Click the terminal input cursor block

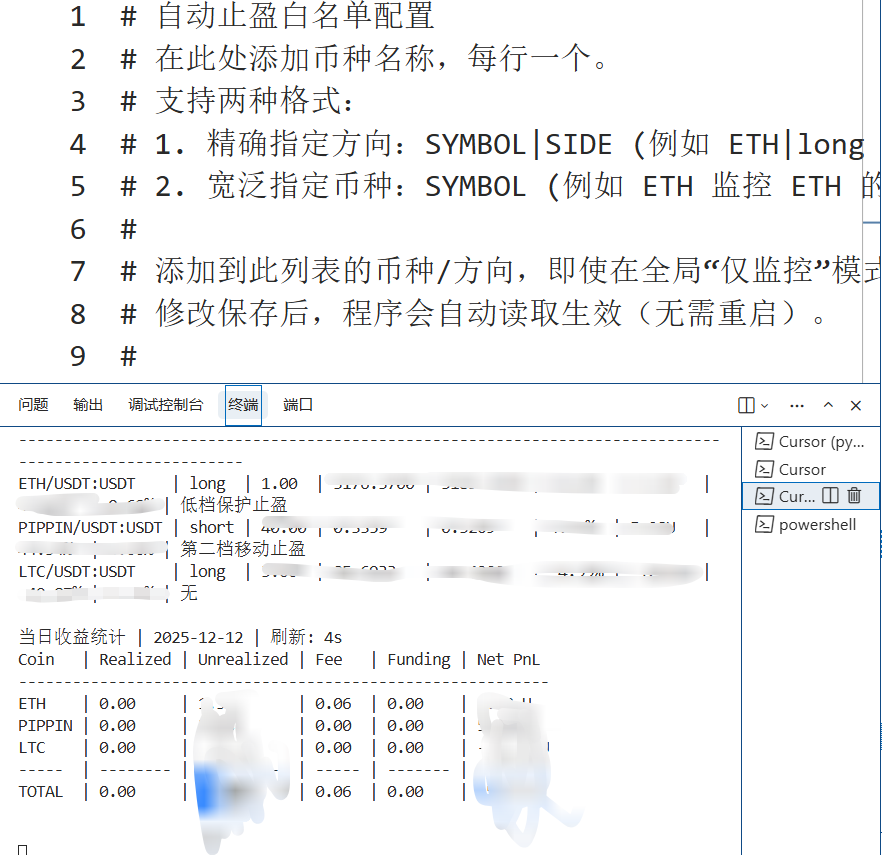[22, 849]
